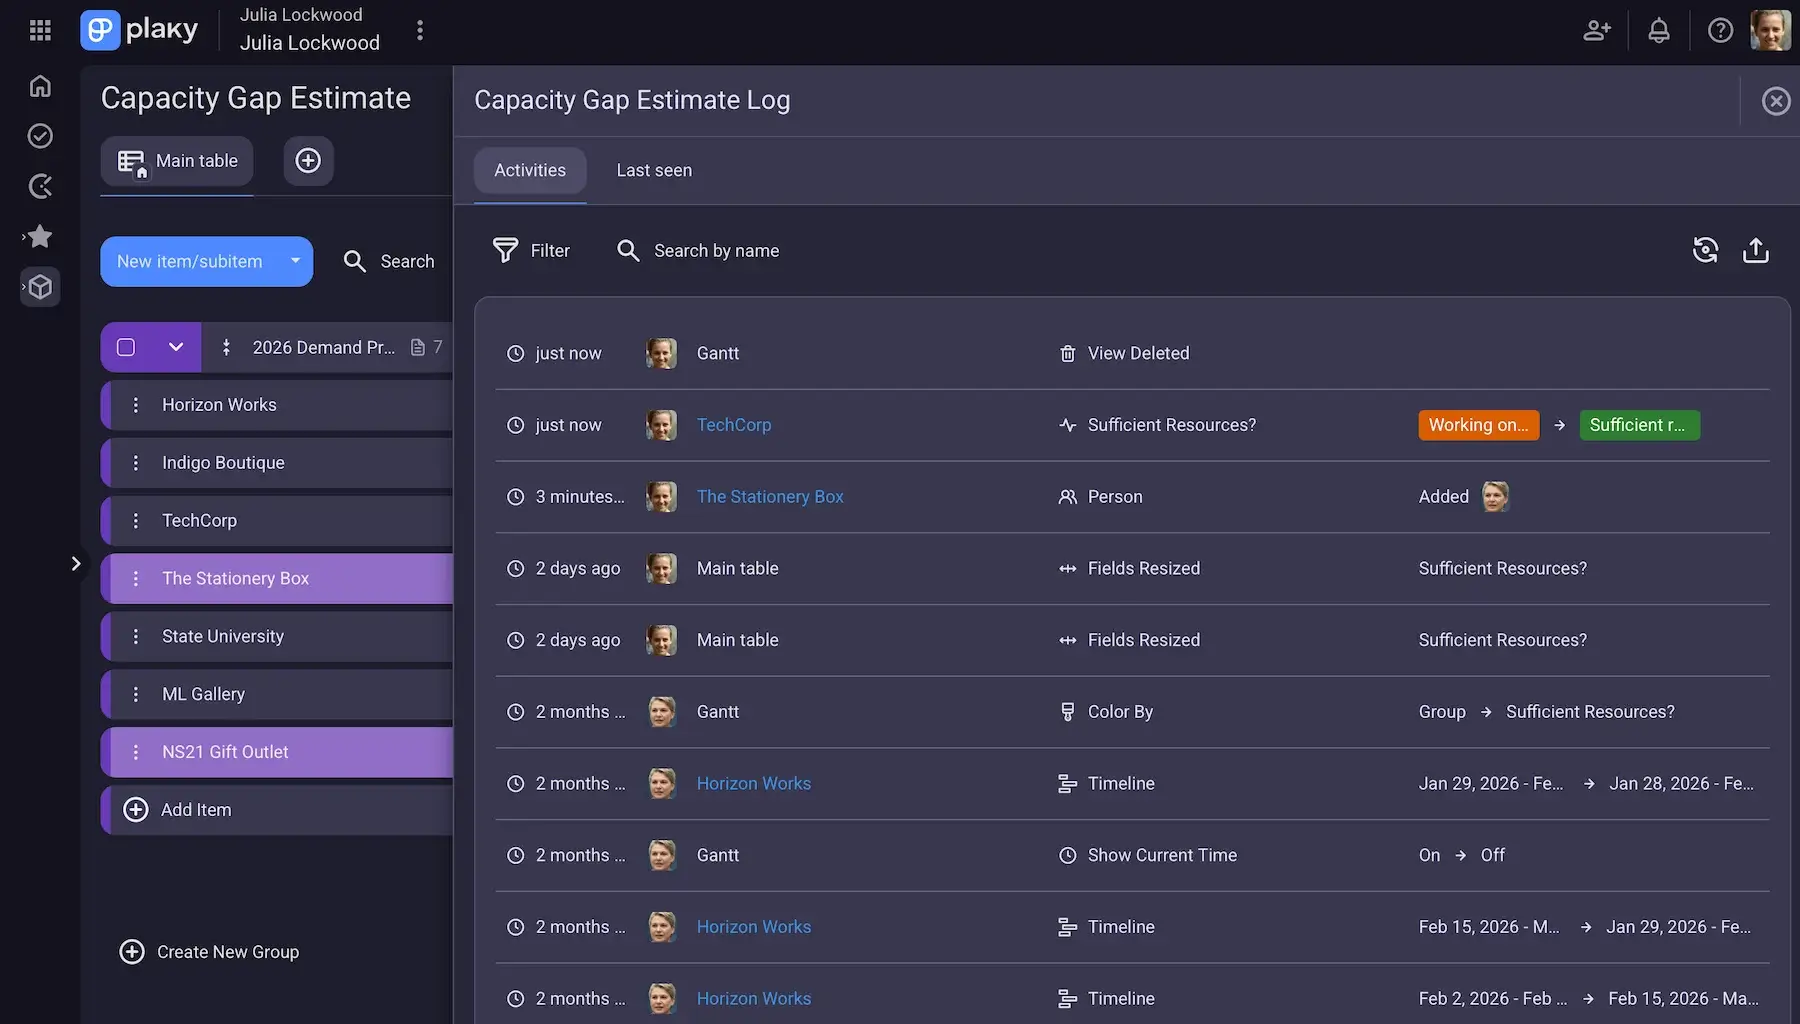Go to Home in sidebar

pos(40,86)
